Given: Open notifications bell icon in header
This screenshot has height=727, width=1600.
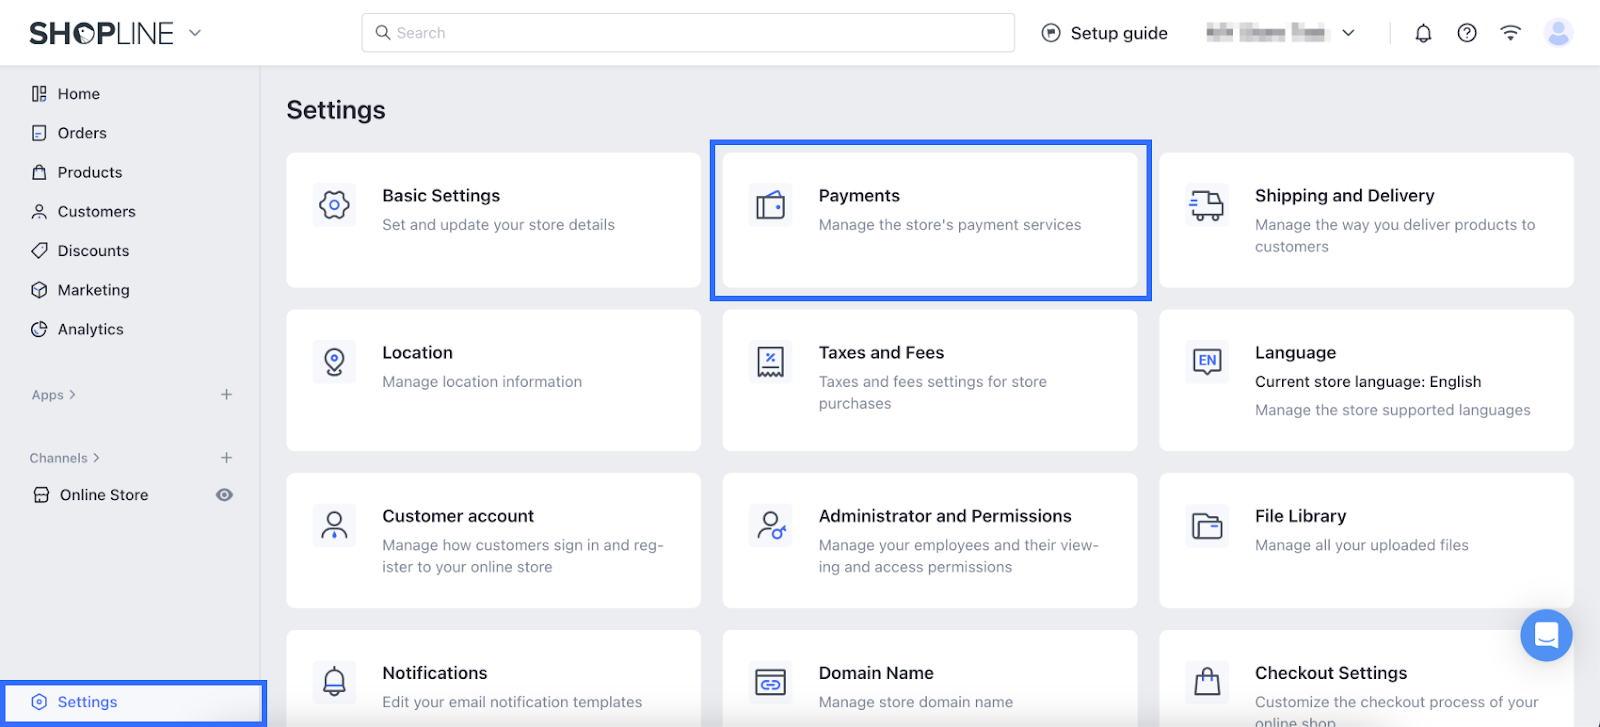Looking at the screenshot, I should 1423,33.
